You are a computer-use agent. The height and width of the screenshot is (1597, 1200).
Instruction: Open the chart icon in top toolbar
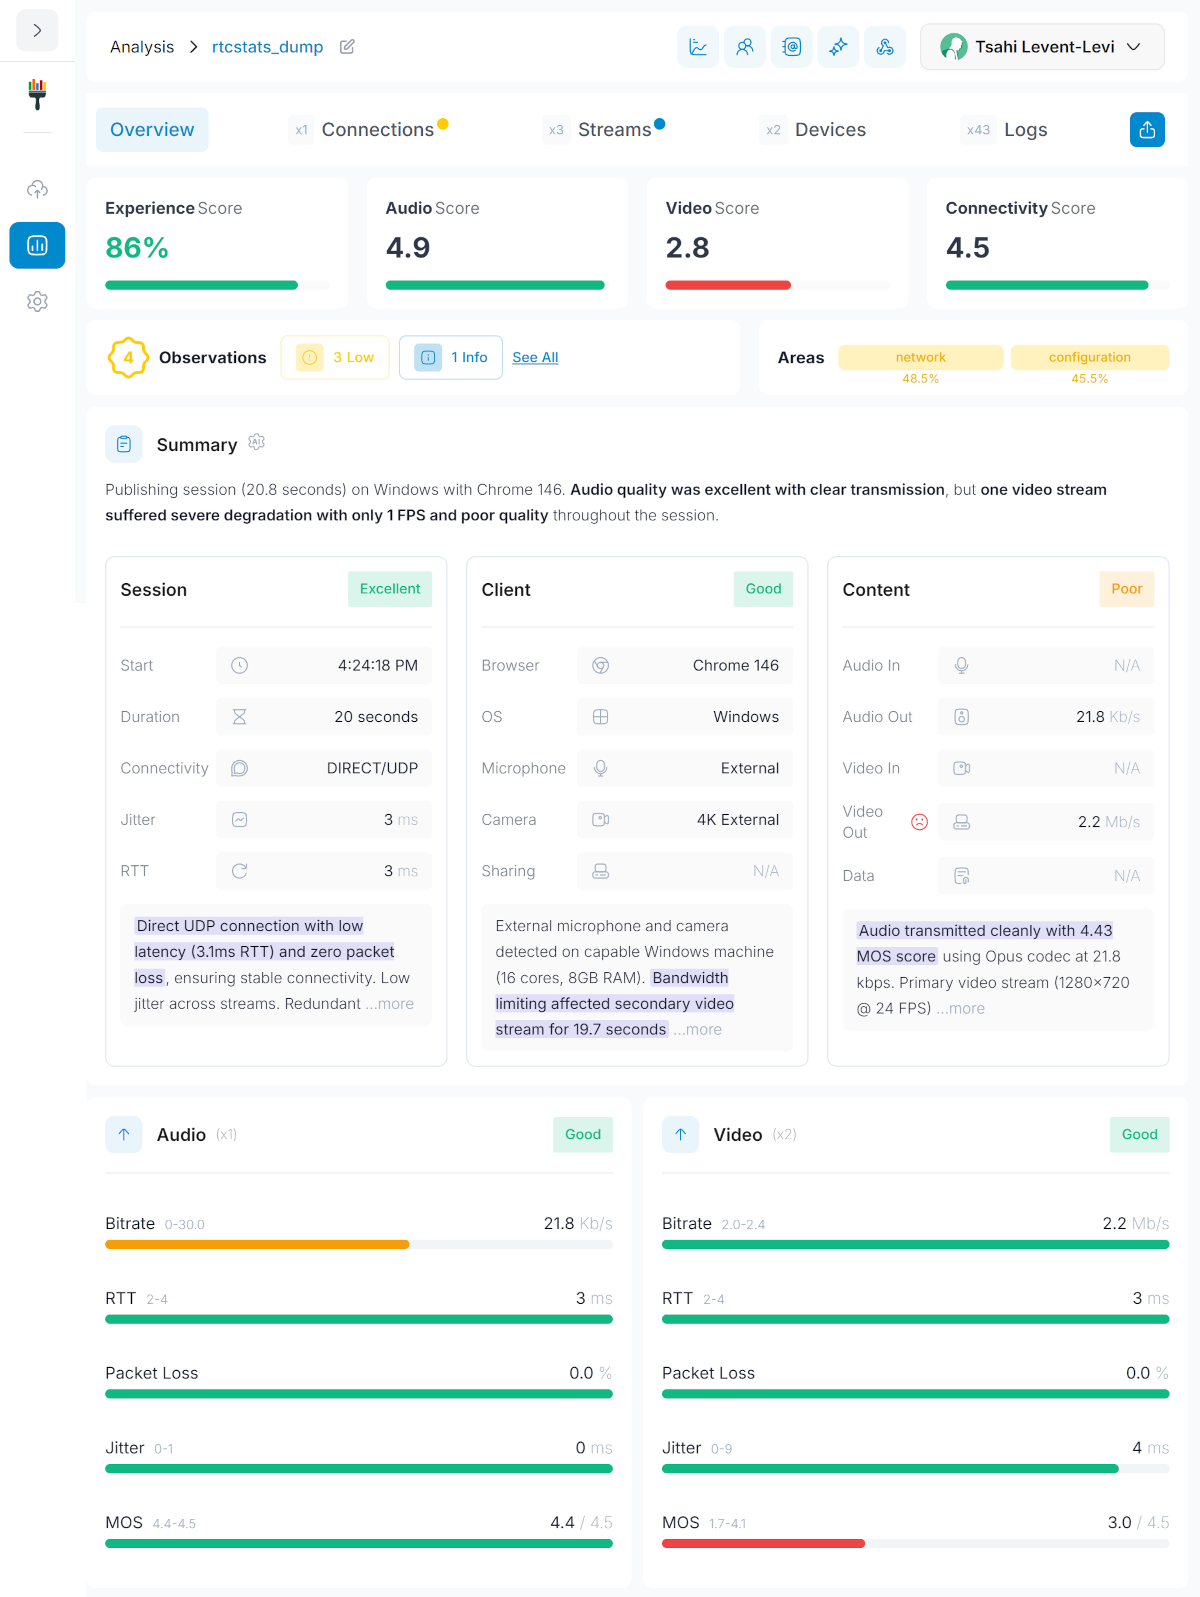pos(698,47)
